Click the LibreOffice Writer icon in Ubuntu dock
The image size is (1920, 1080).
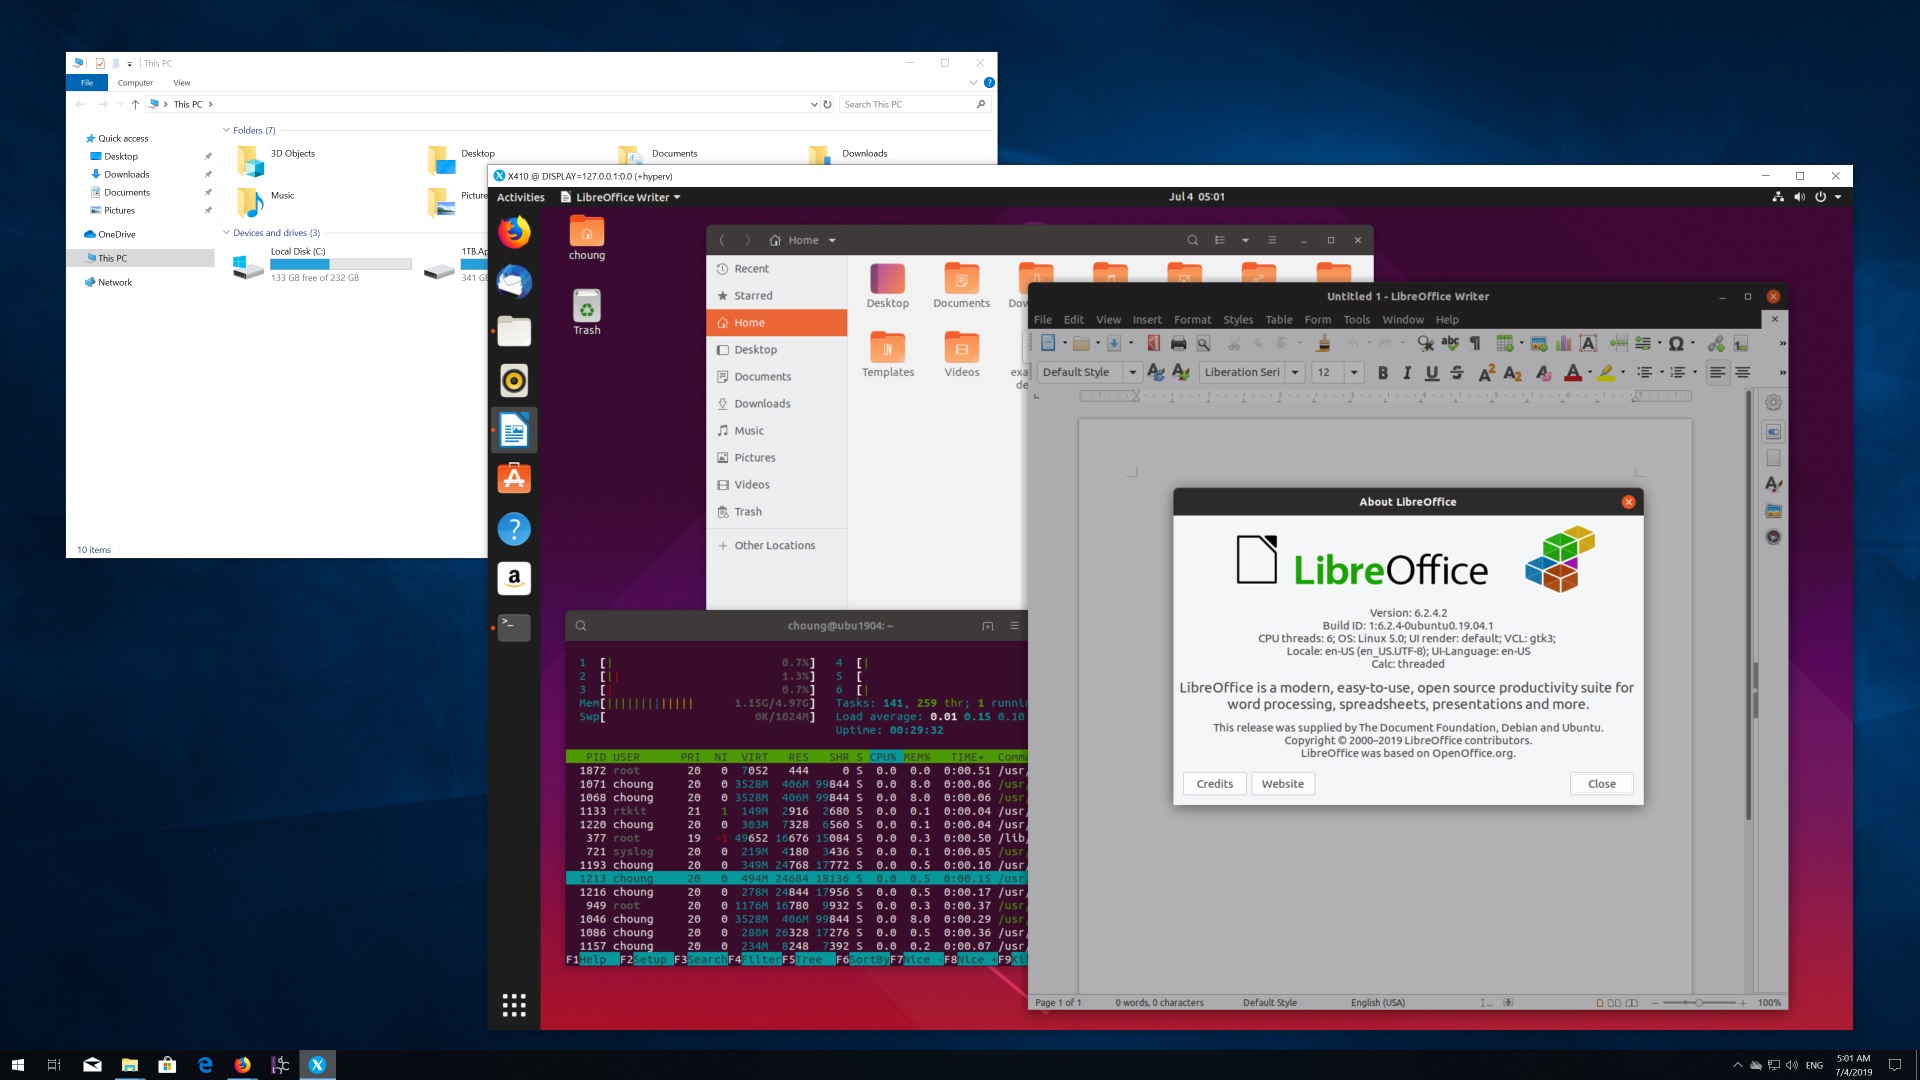(513, 430)
